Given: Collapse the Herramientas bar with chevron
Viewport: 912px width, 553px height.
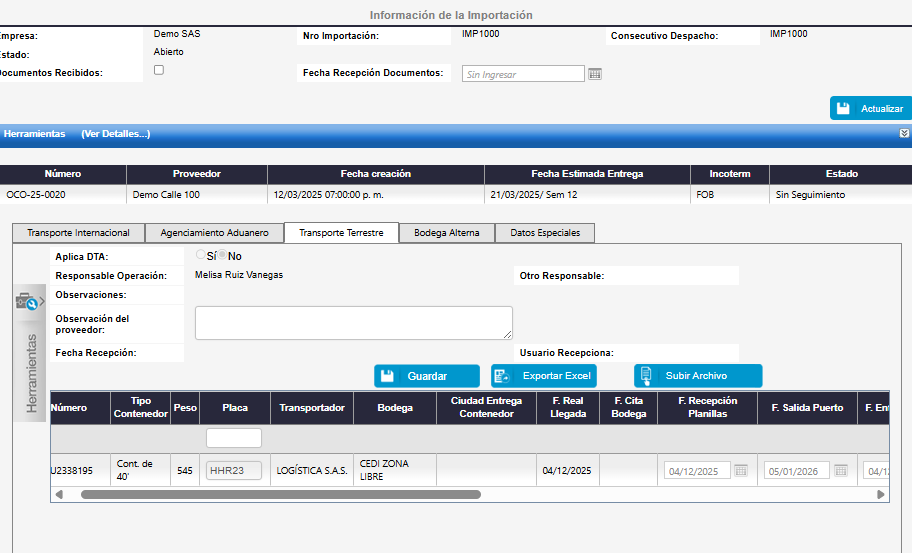Looking at the screenshot, I should [x=904, y=133].
